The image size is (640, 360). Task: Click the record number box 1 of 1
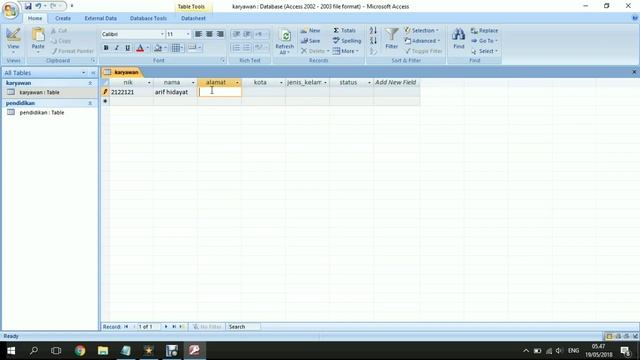click(x=148, y=327)
